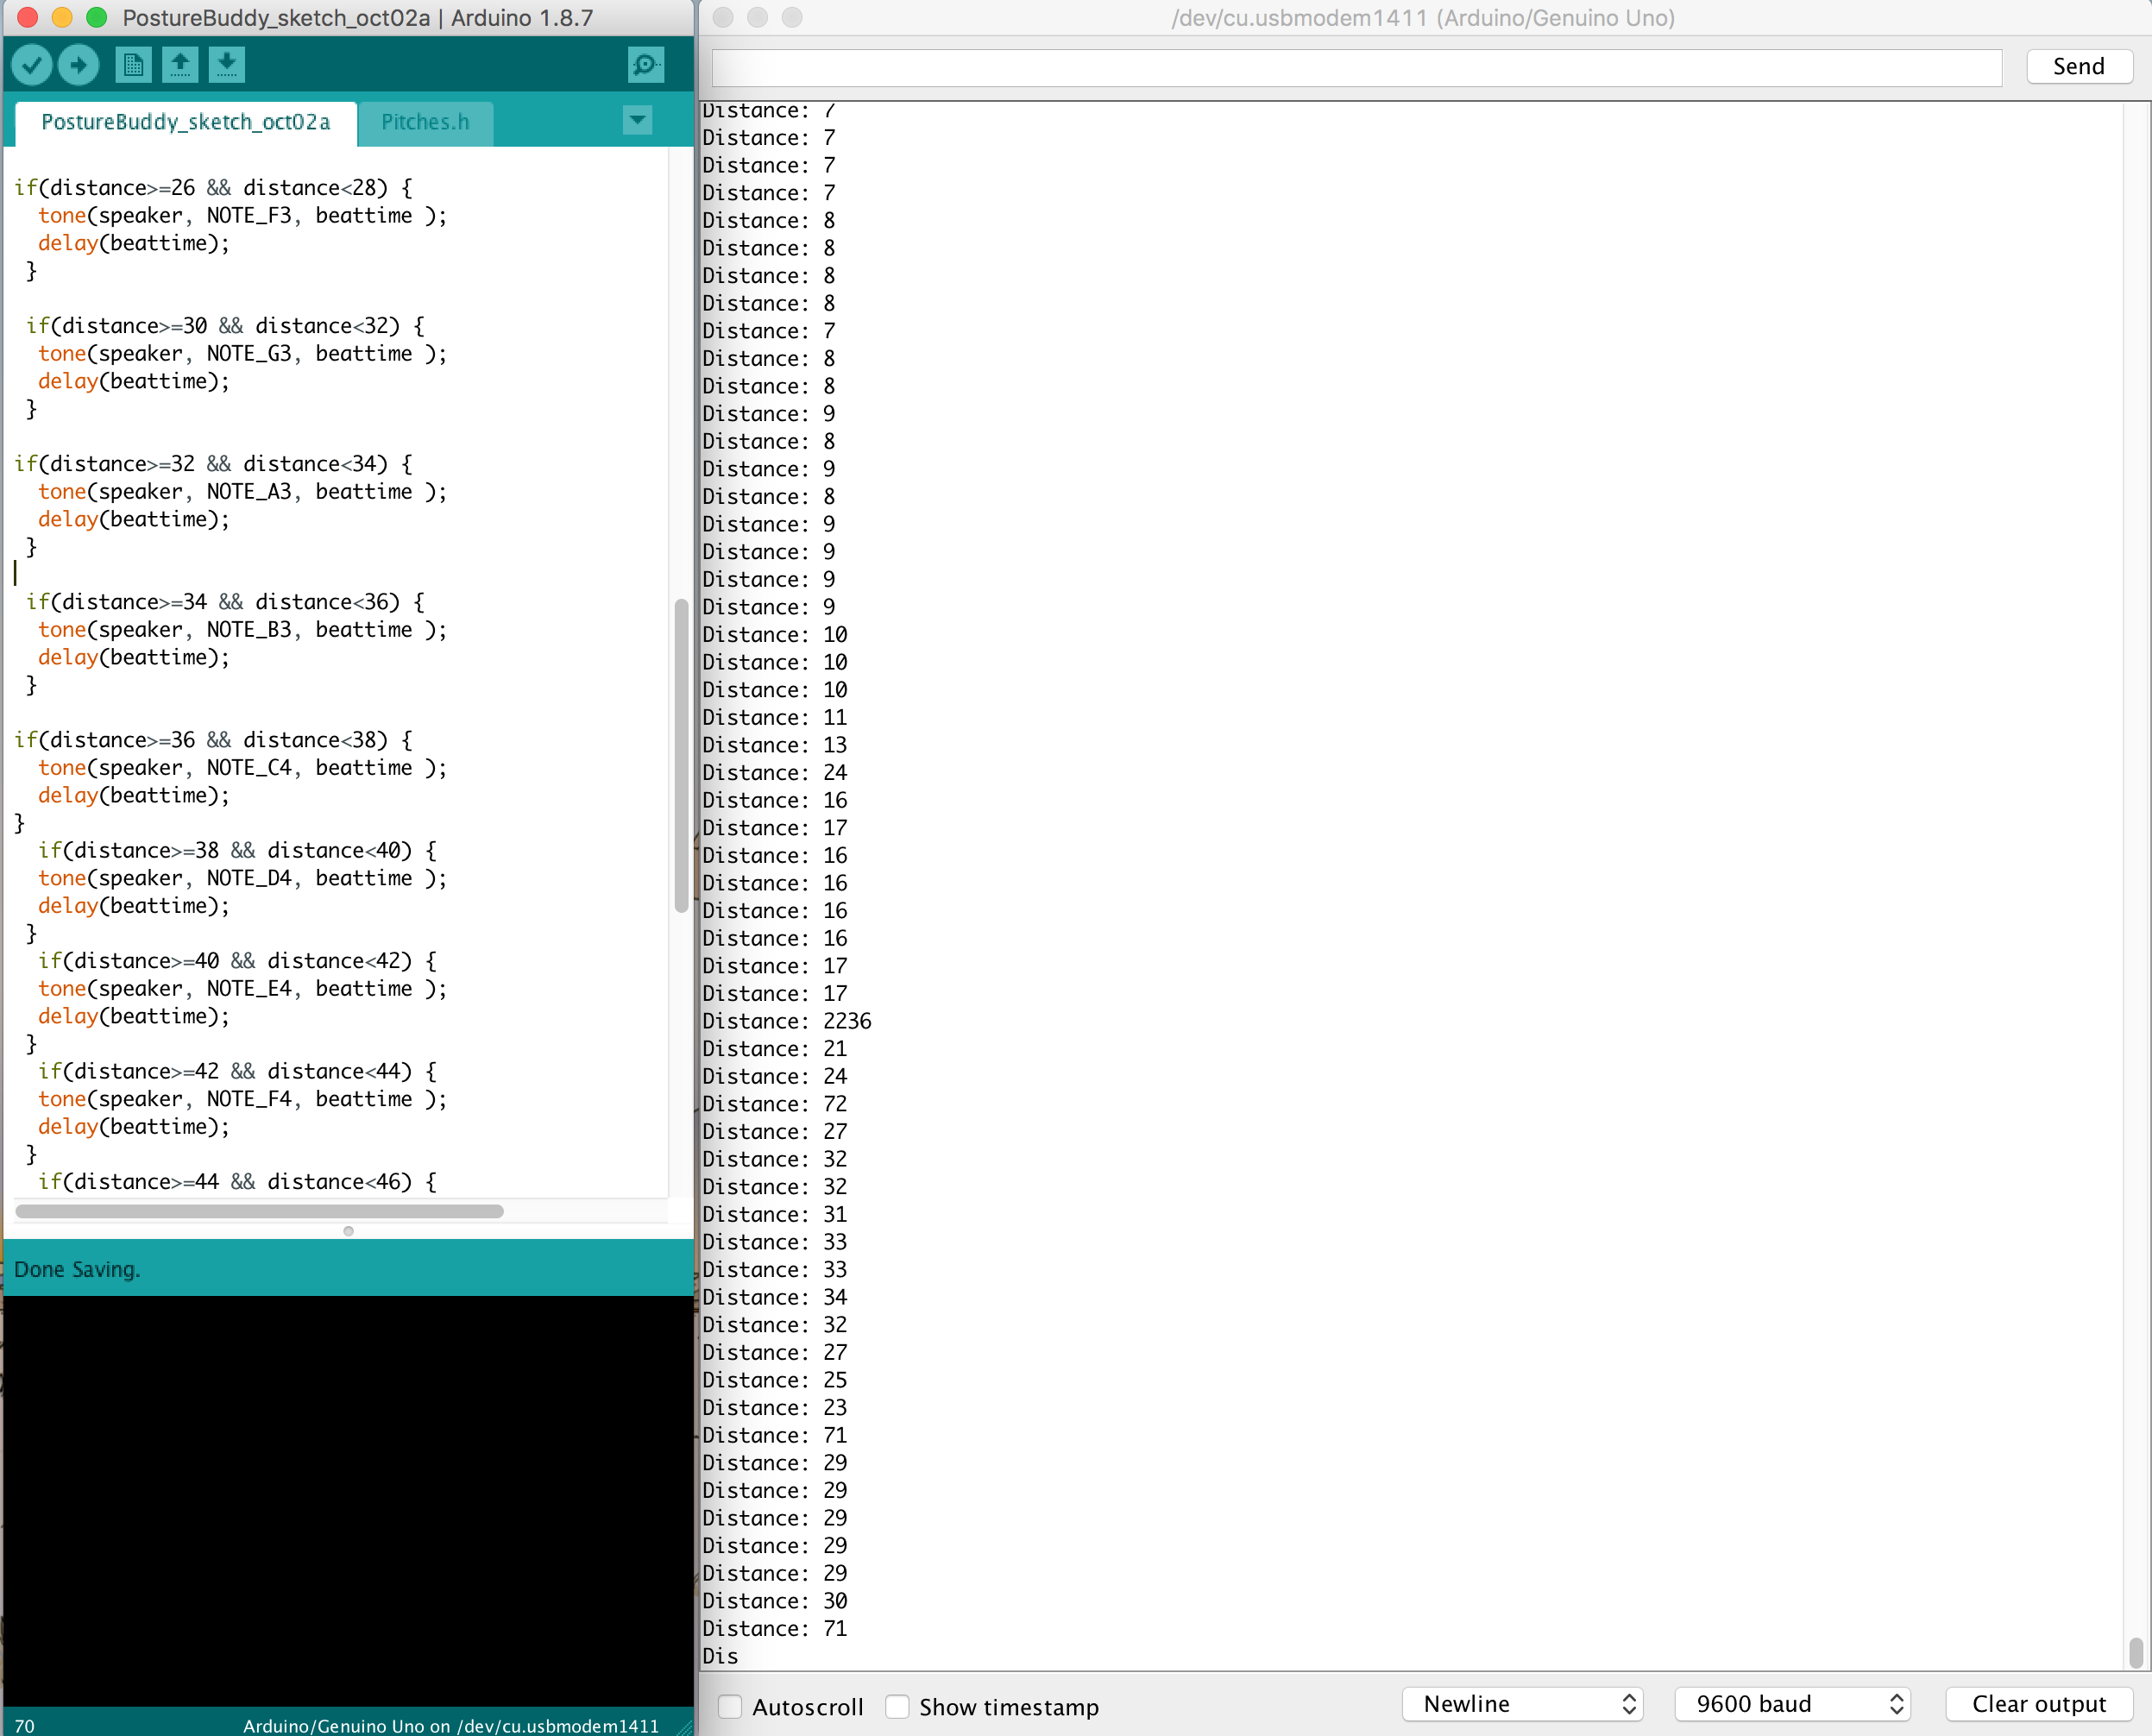The image size is (2152, 1736).
Task: Click the code editor horizontal scrollbar
Action: pos(260,1211)
